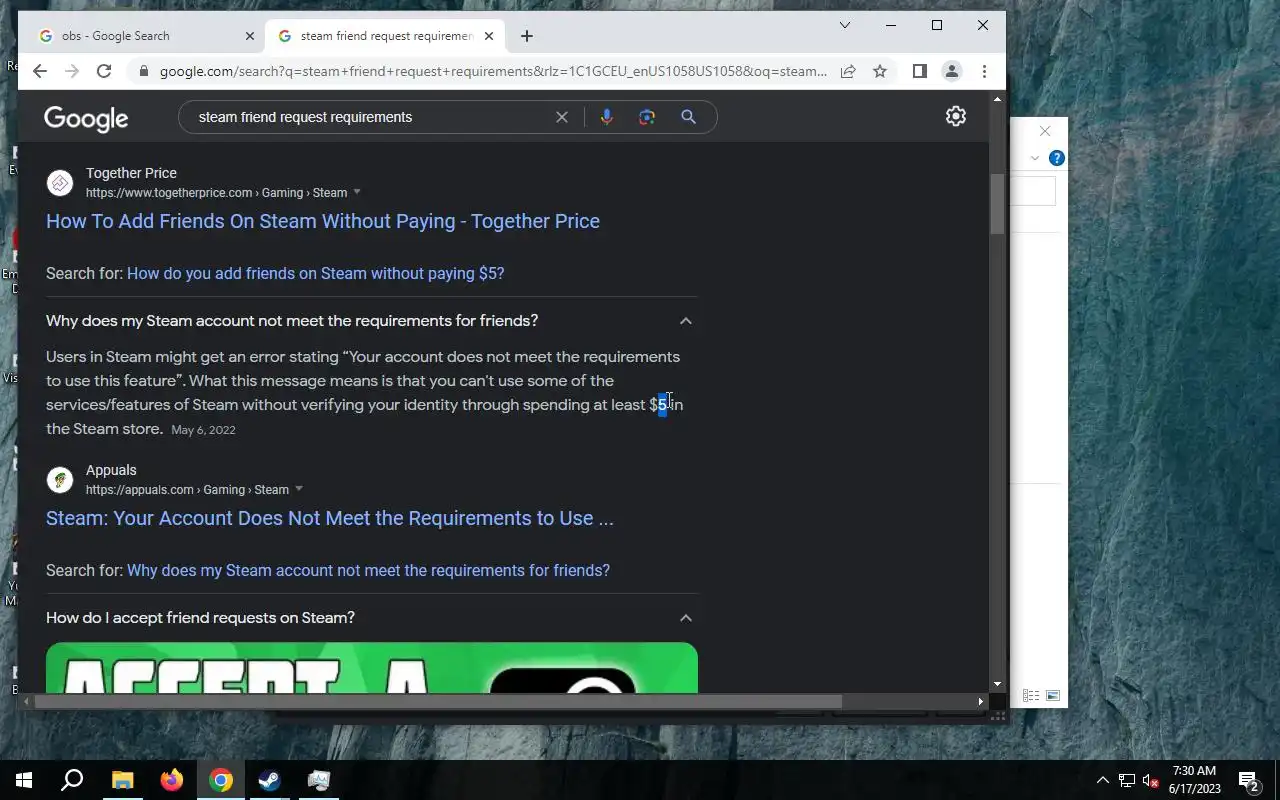The width and height of the screenshot is (1280, 800).
Task: Collapse the Why does my Steam account question
Action: (x=685, y=321)
